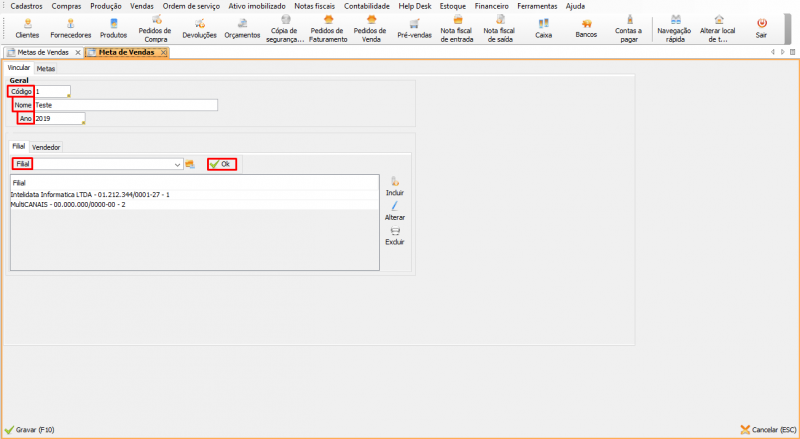Expand the Filial combo box arrow
800x439 pixels.
[178, 164]
